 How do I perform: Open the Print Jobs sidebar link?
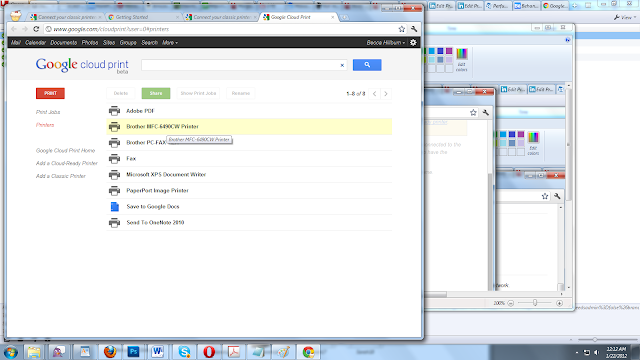tap(48, 112)
